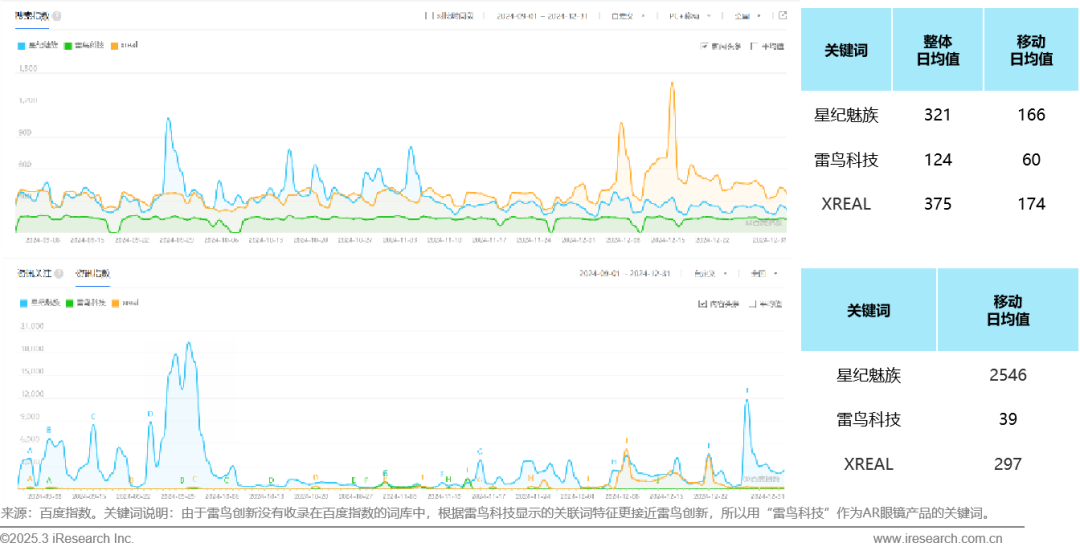Click 星纪魅族 row in lower table
Viewport: 1080px width, 547px height.
(939, 375)
